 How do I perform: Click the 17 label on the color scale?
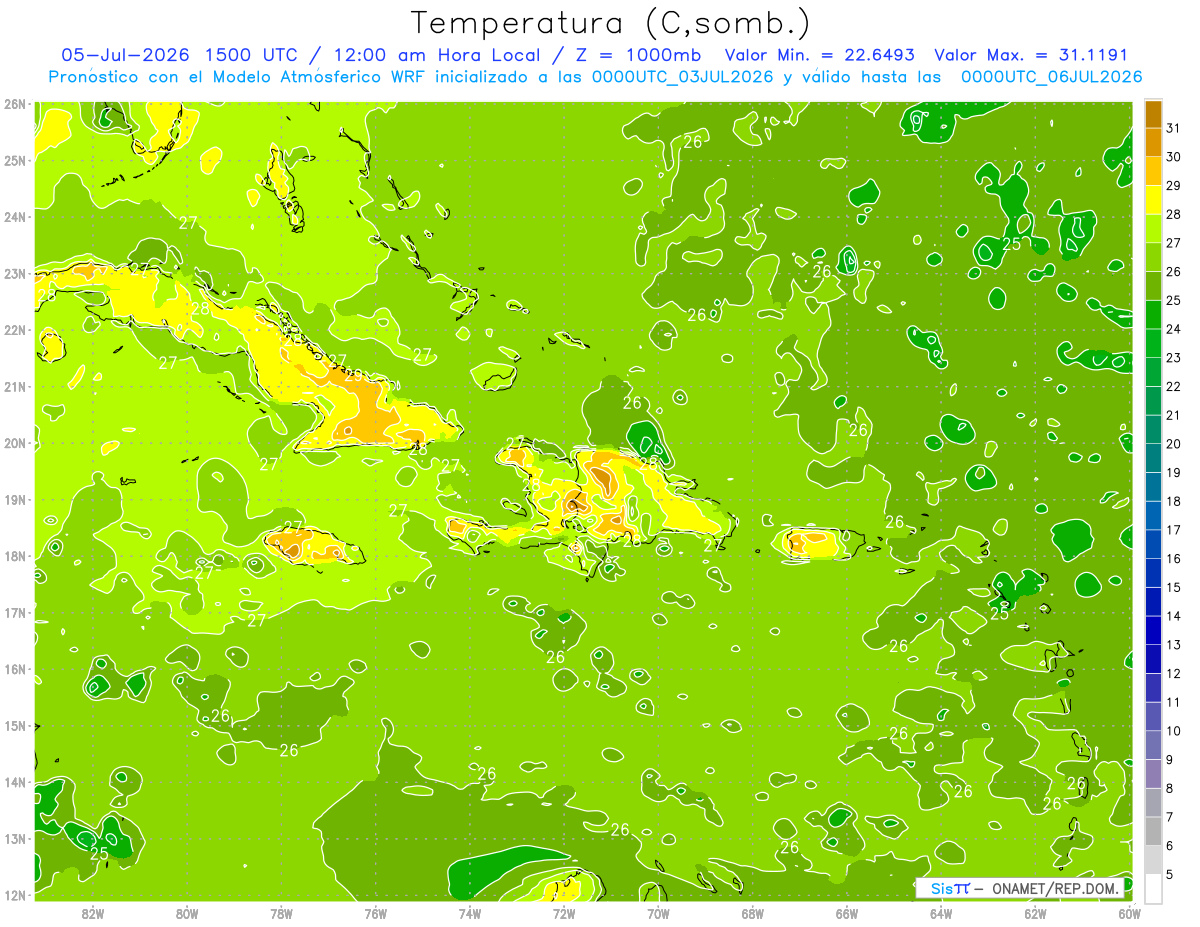(1174, 530)
